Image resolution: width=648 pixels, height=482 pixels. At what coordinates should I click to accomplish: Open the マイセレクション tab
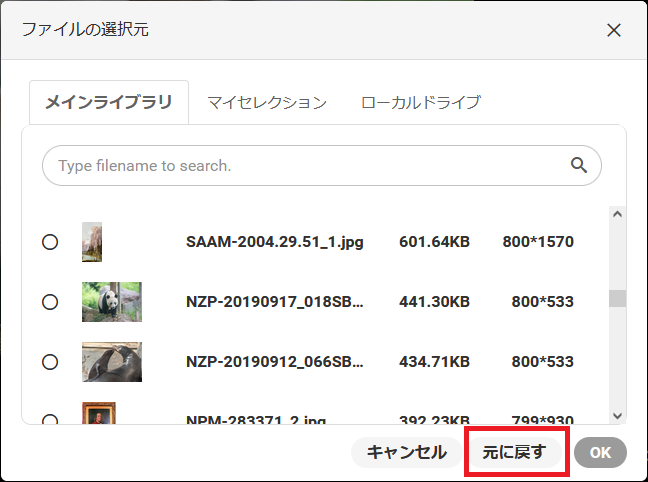point(267,102)
